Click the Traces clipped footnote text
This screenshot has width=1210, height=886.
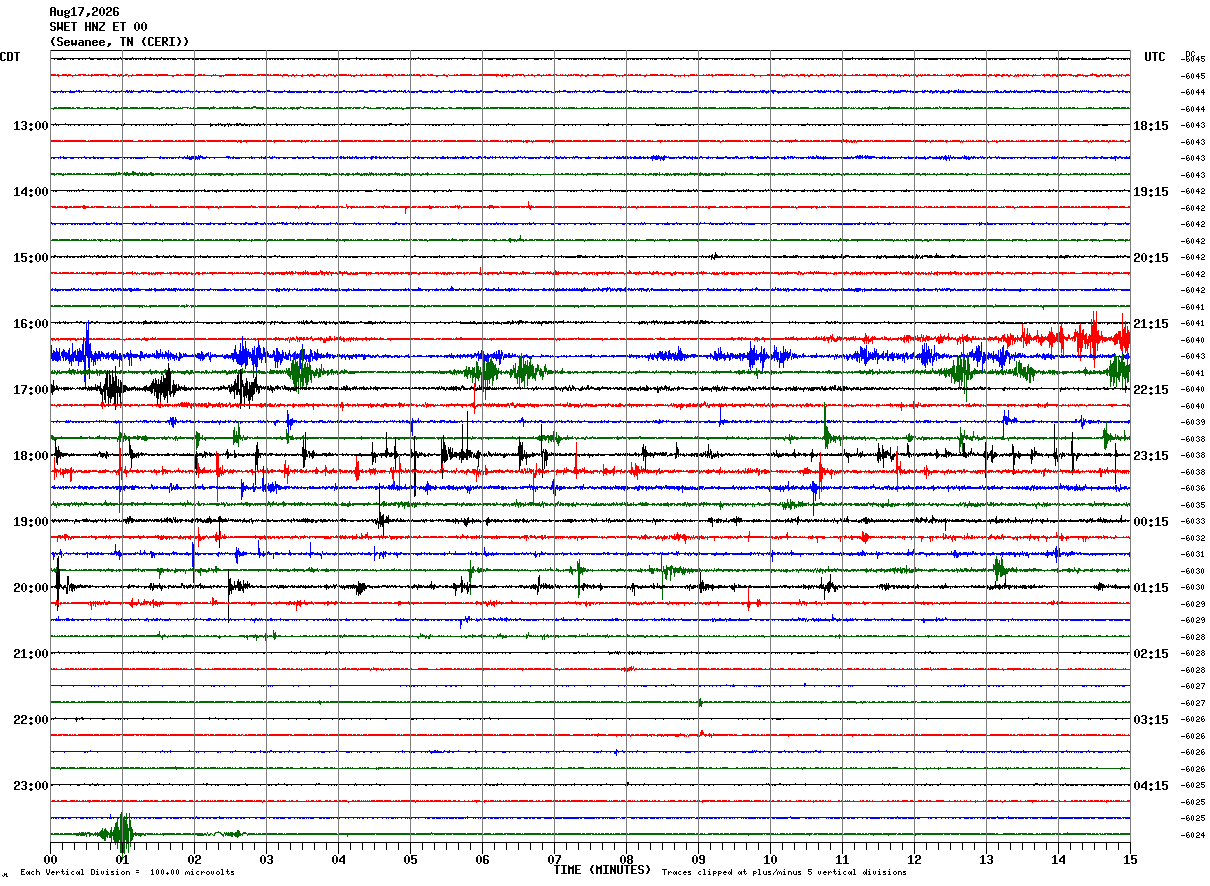pyautogui.click(x=784, y=873)
